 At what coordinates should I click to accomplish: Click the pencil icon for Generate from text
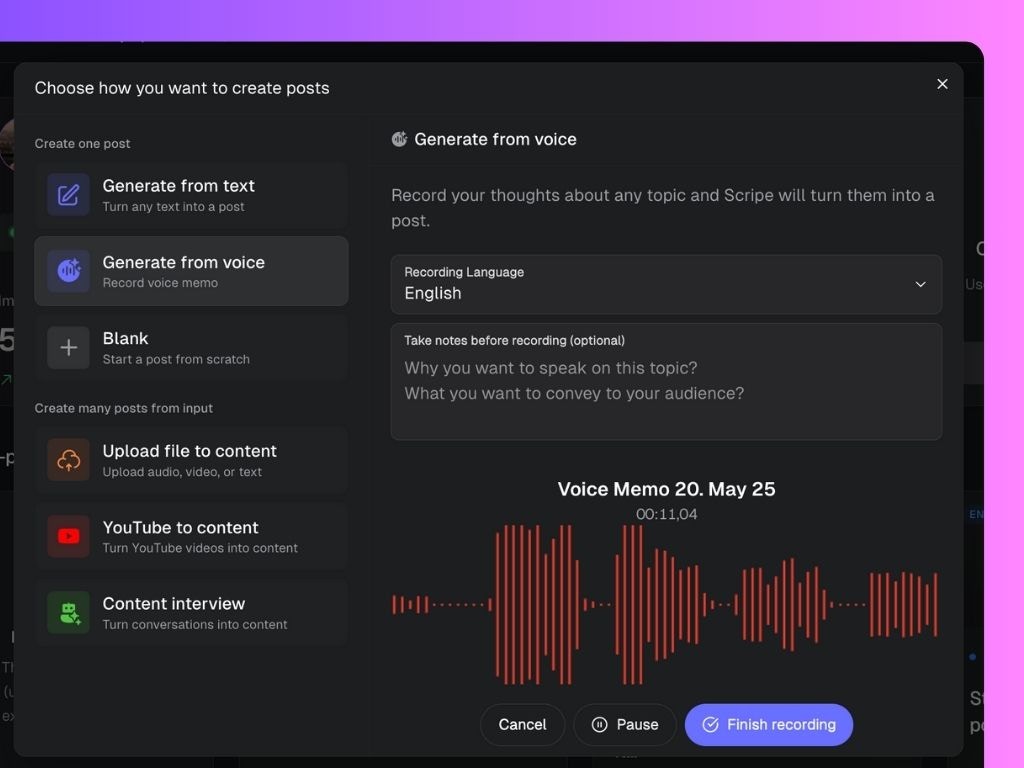[68, 195]
